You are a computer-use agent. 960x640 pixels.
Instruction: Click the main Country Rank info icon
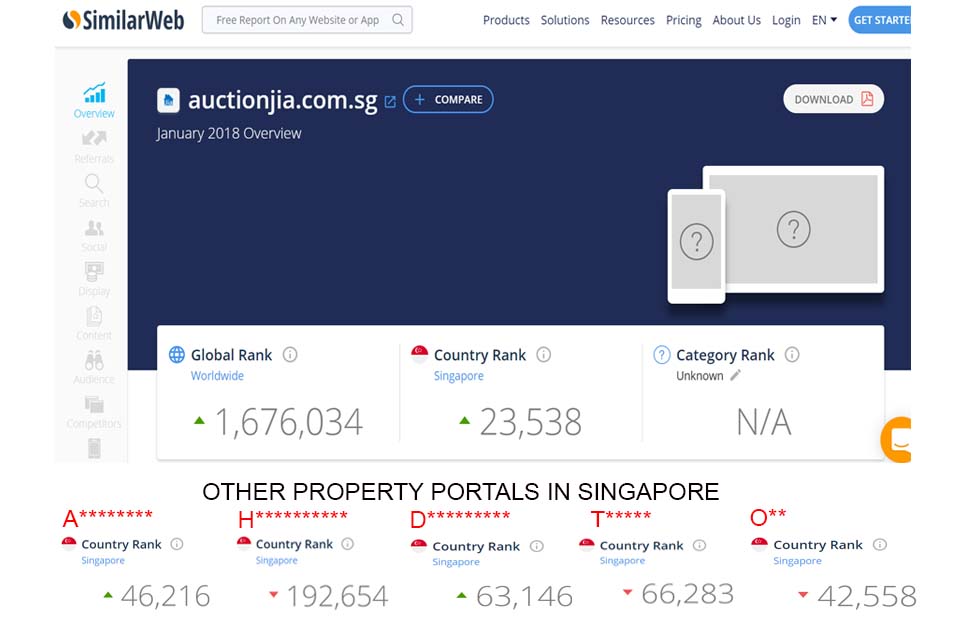544,355
